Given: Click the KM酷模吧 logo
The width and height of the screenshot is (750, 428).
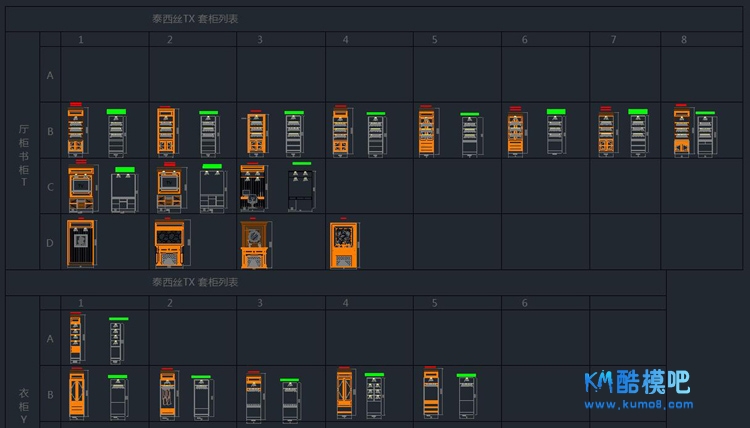Looking at the screenshot, I should coord(638,382).
